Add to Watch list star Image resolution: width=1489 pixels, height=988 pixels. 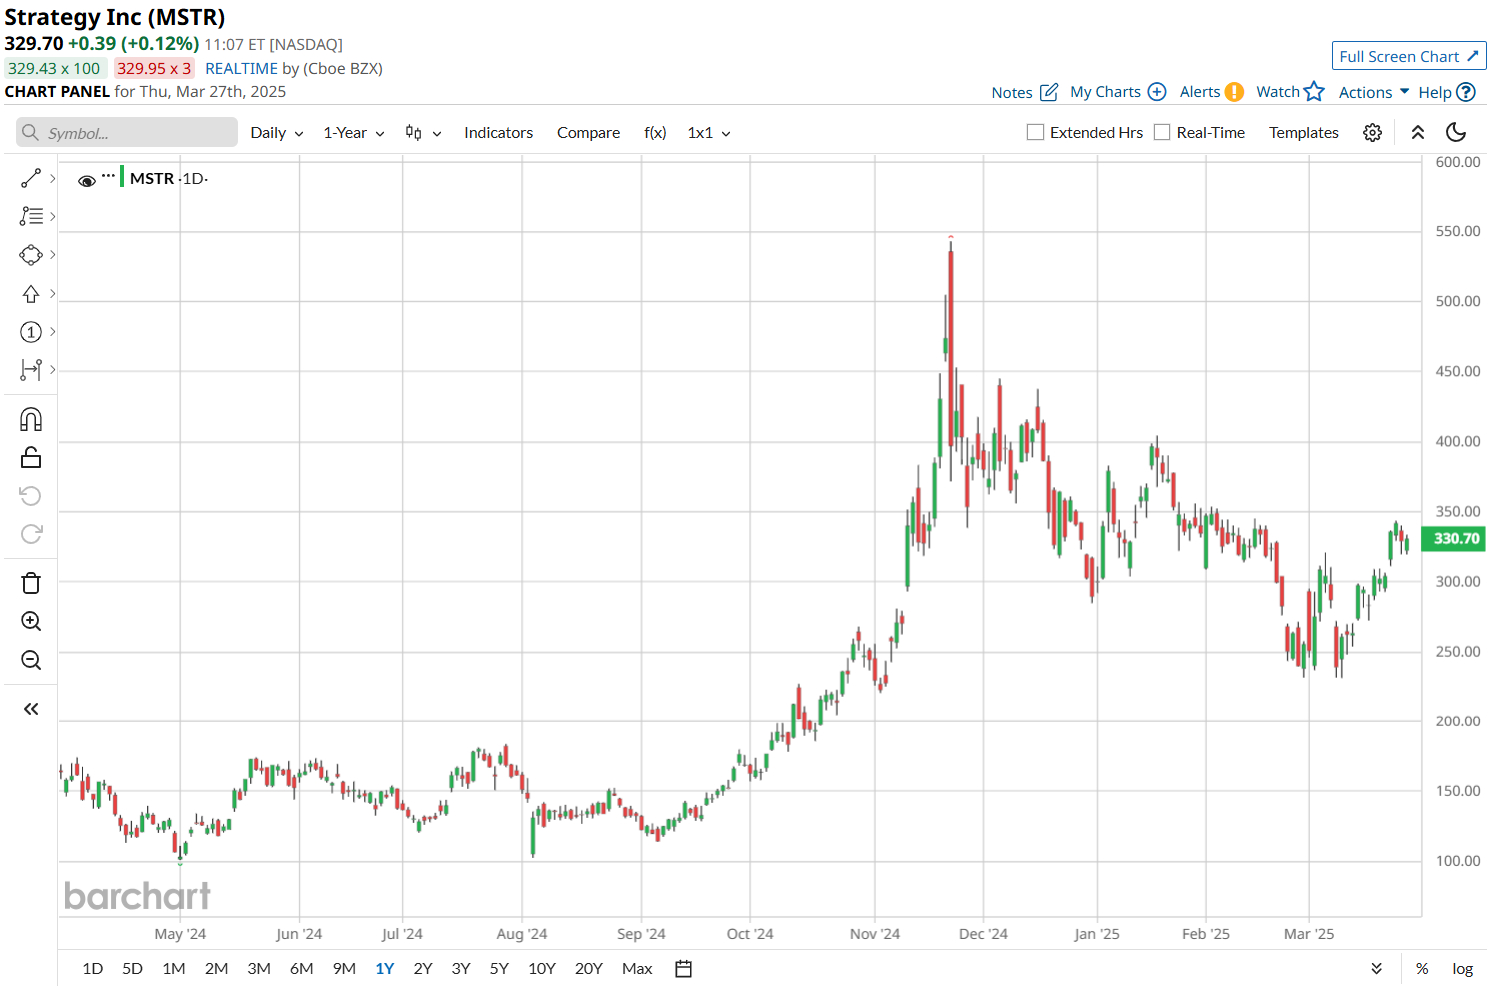(1314, 91)
